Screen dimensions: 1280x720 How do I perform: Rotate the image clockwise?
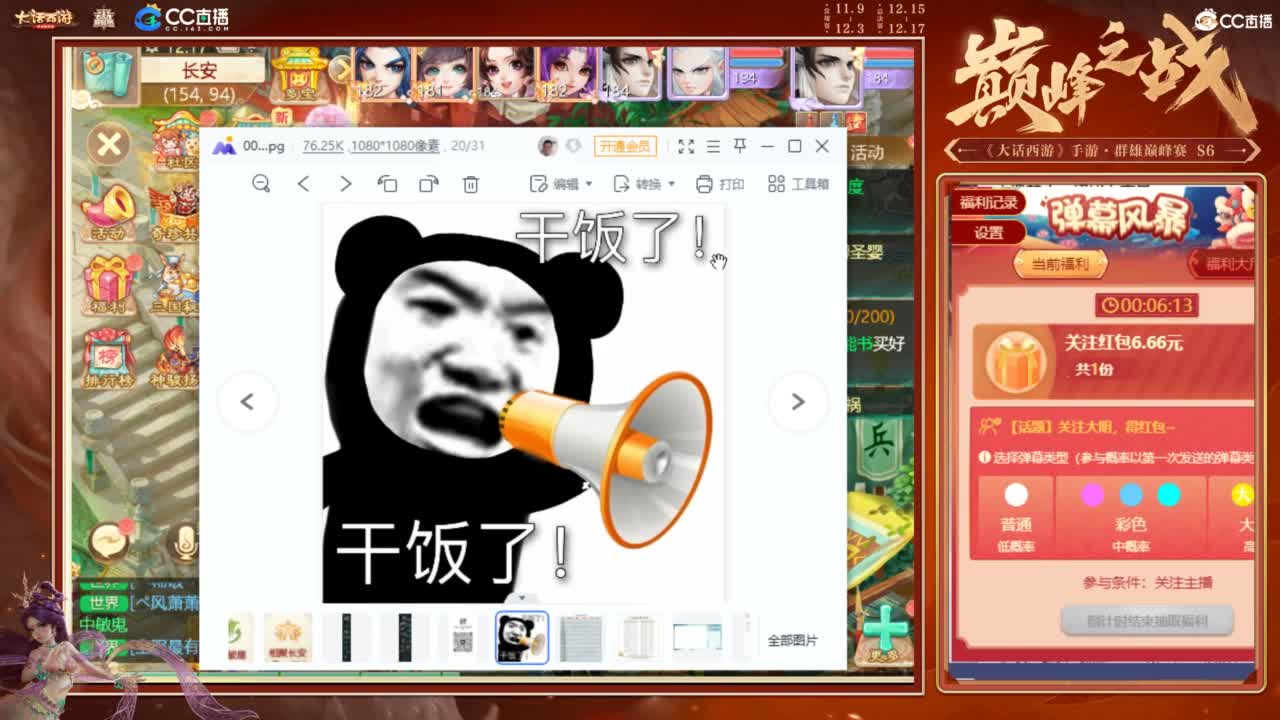(429, 184)
